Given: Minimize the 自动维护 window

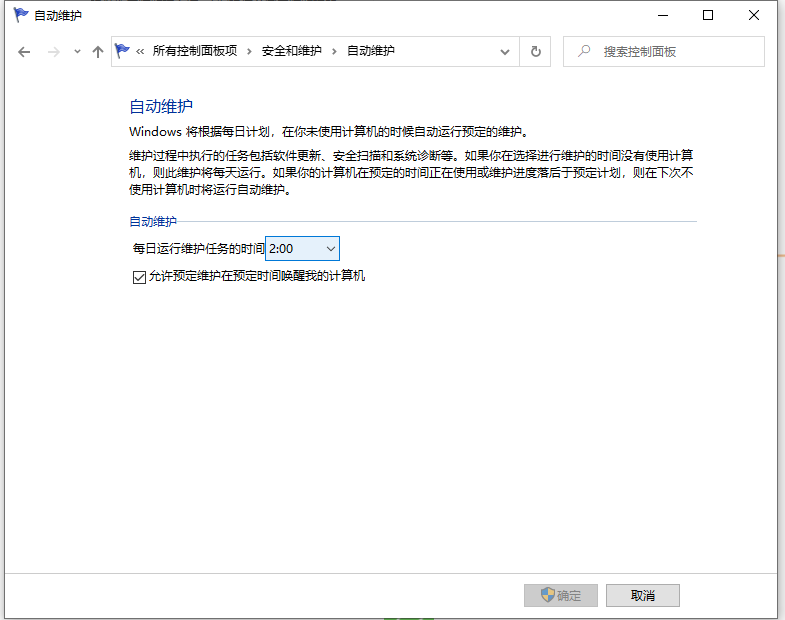Looking at the screenshot, I should click(x=663, y=16).
